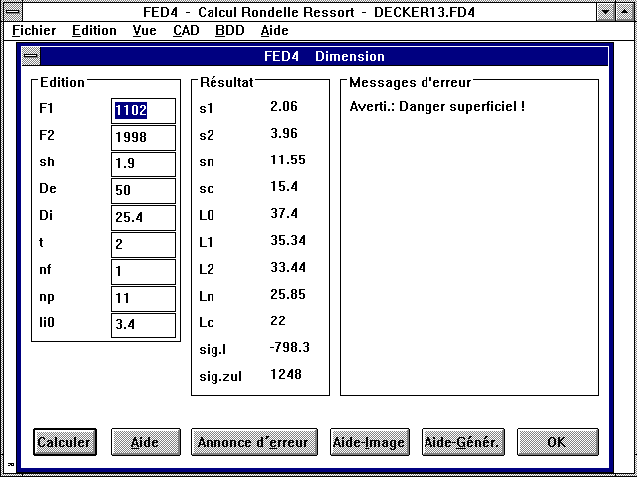Image resolution: width=637 pixels, height=478 pixels.
Task: Confirm the dialog with OK
Action: 557,442
